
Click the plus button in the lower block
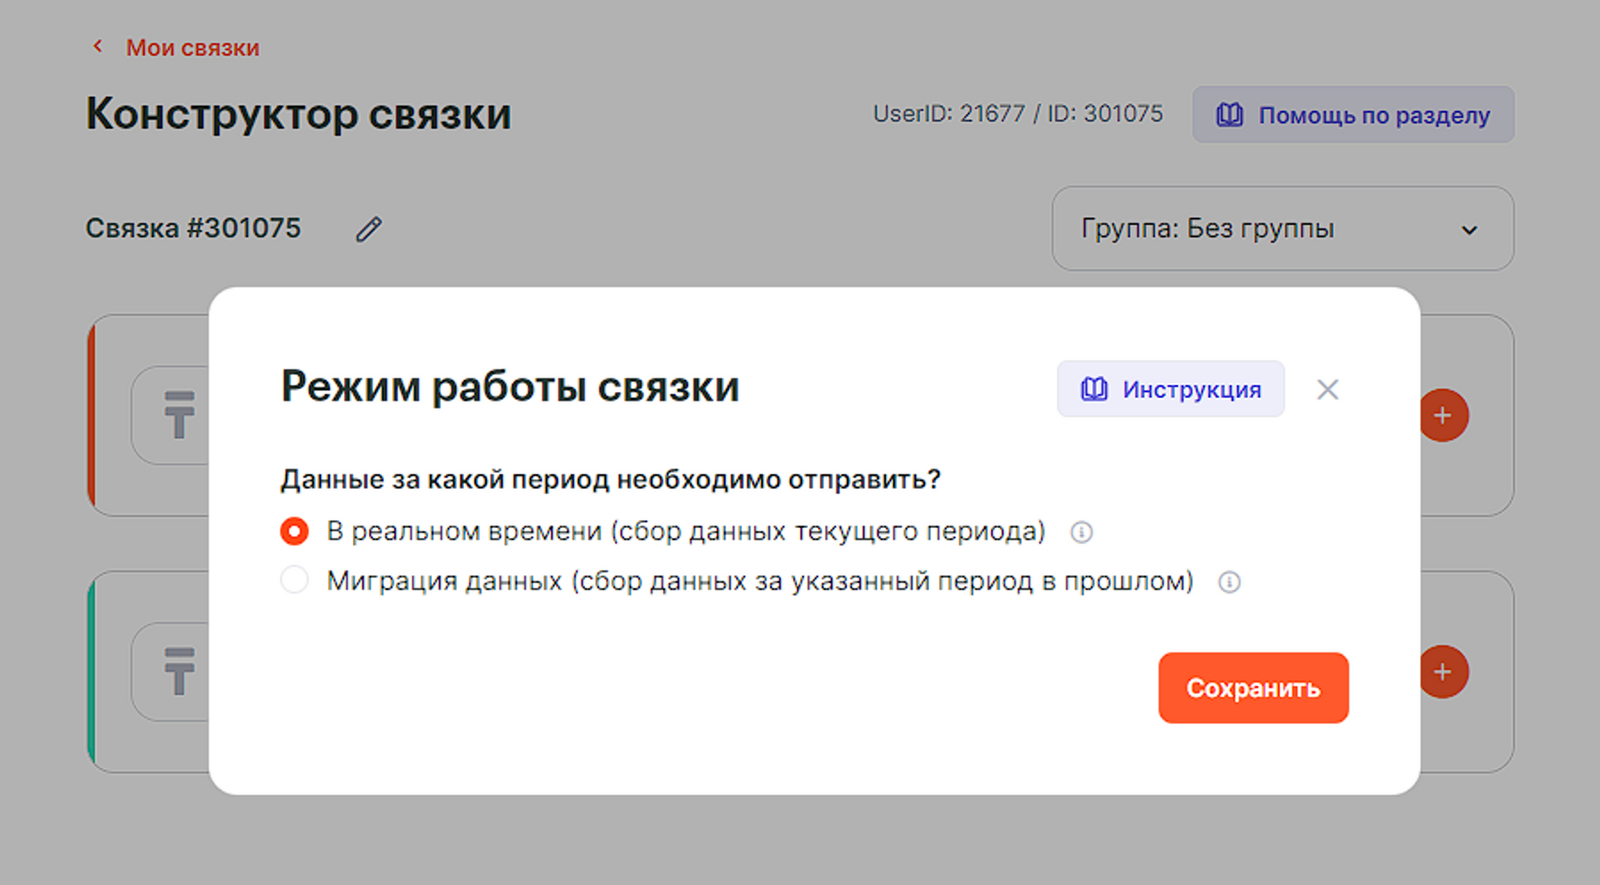(1442, 671)
